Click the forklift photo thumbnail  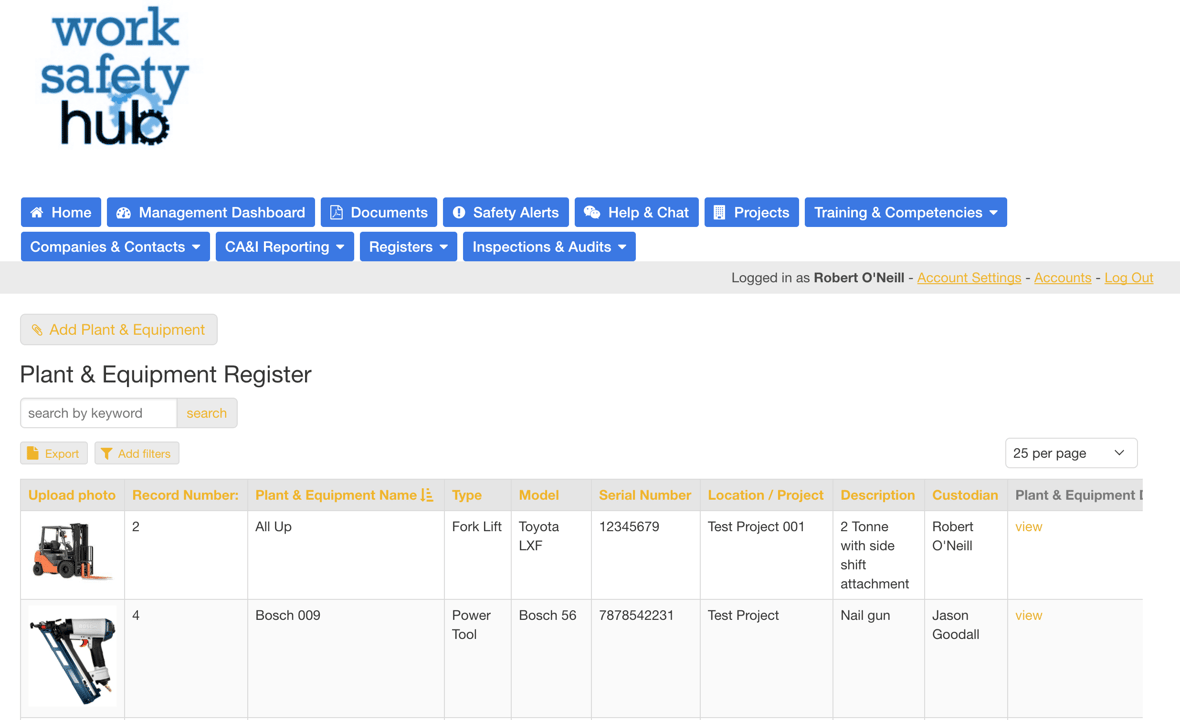point(72,551)
